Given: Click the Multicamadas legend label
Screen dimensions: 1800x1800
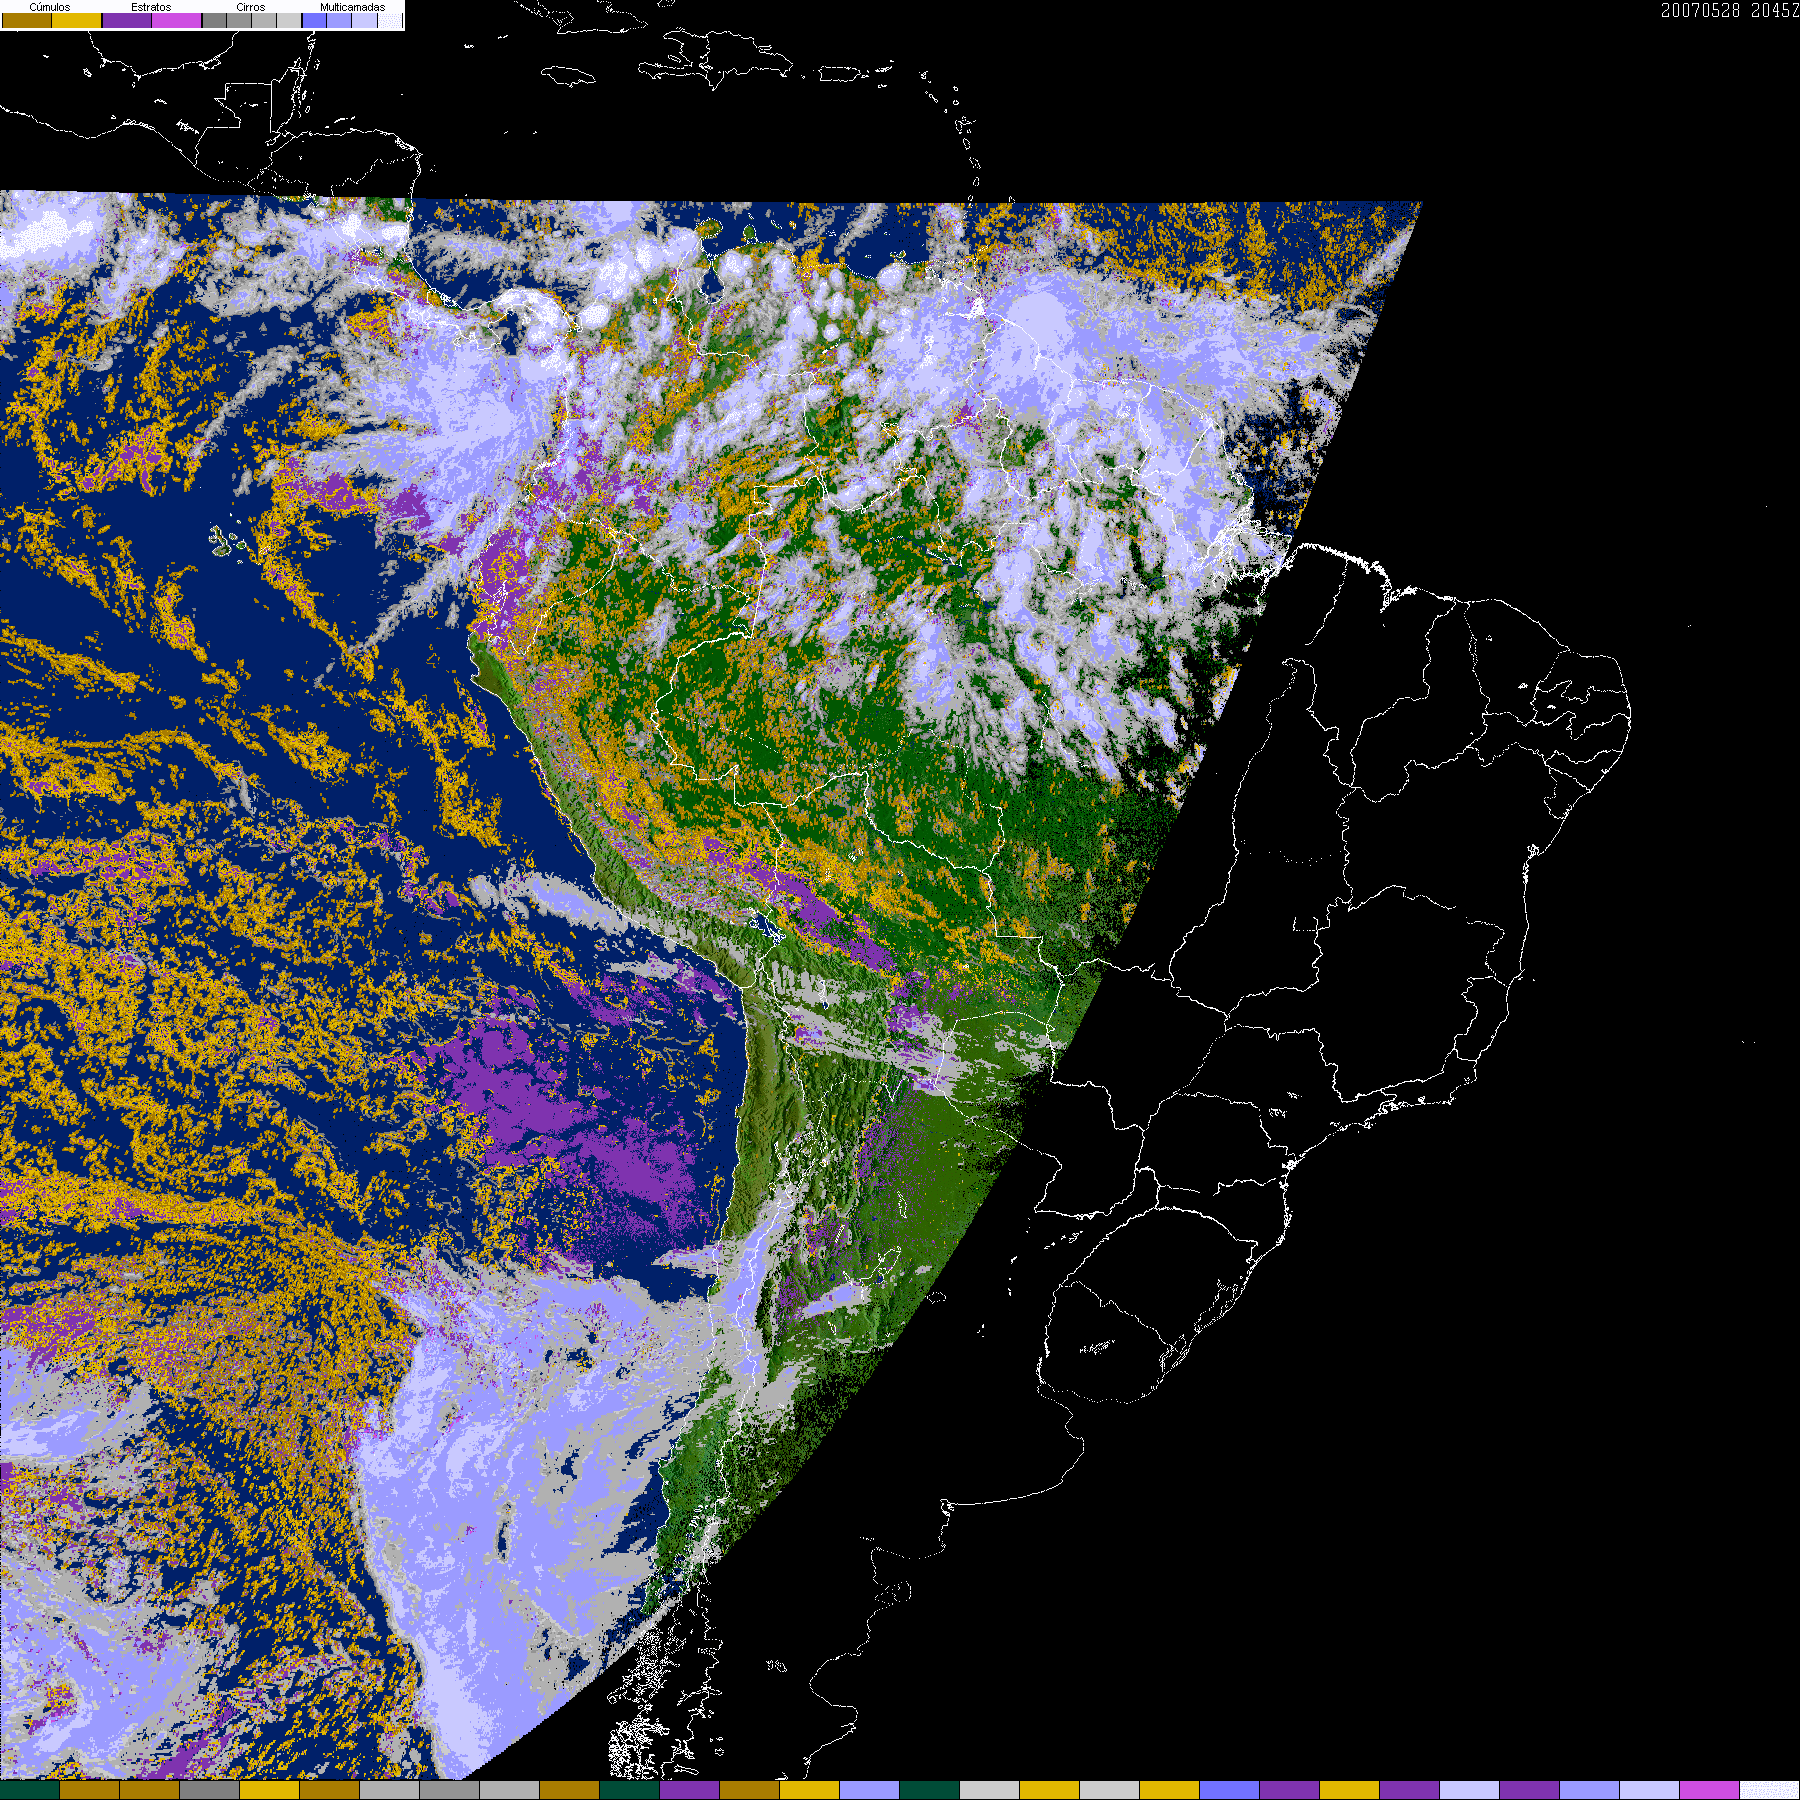Looking at the screenshot, I should click(352, 7).
